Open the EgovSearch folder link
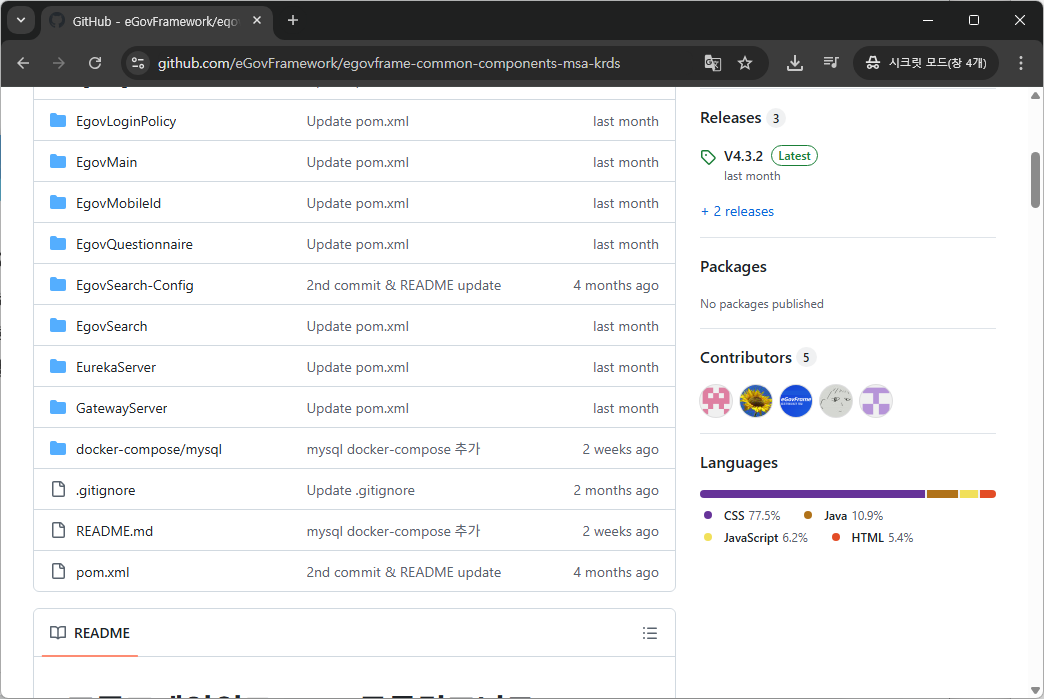Image resolution: width=1044 pixels, height=699 pixels. pos(112,326)
